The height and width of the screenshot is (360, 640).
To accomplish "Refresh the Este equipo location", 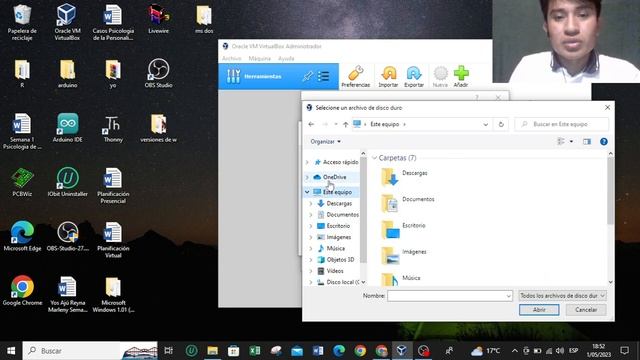I will [501, 124].
